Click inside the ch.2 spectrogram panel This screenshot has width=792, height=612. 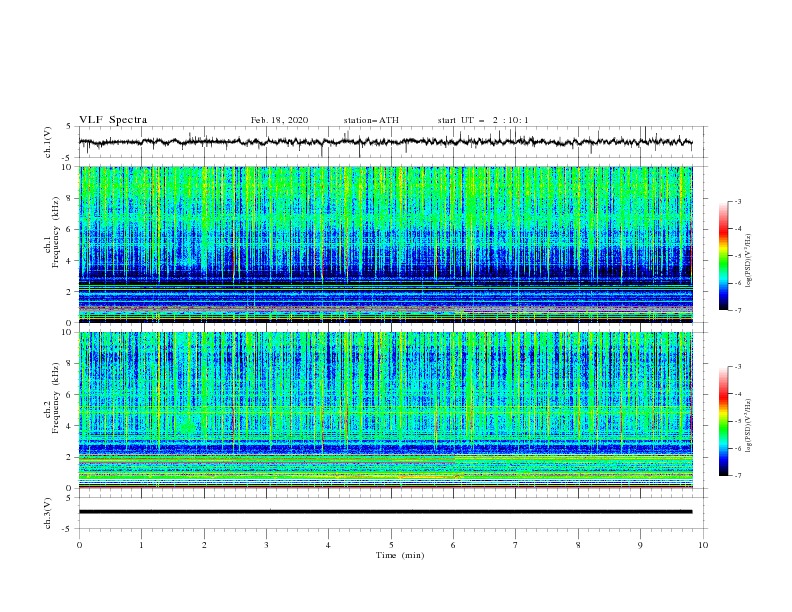coord(385,410)
